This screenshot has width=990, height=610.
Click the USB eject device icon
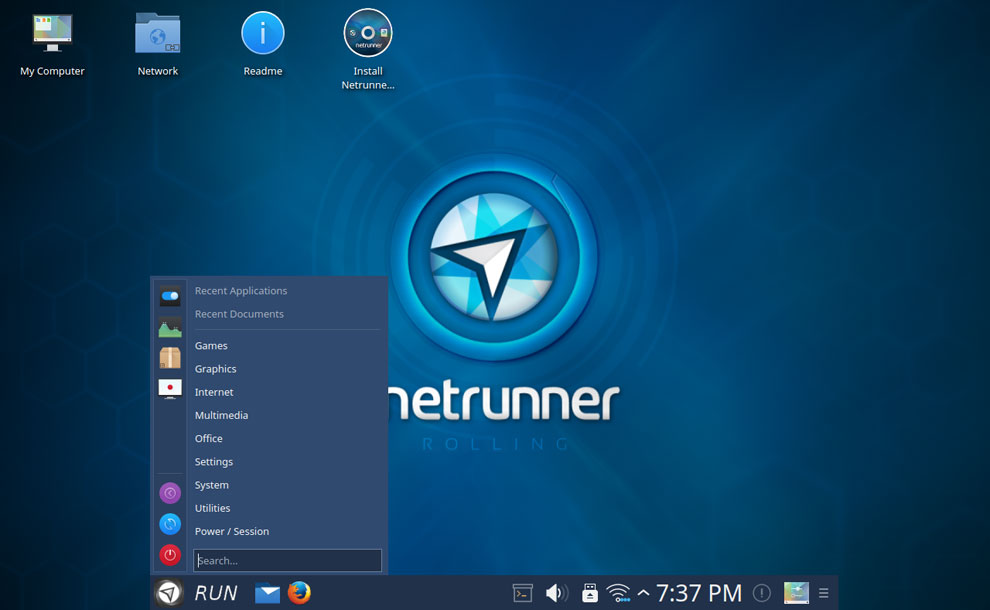pos(590,593)
